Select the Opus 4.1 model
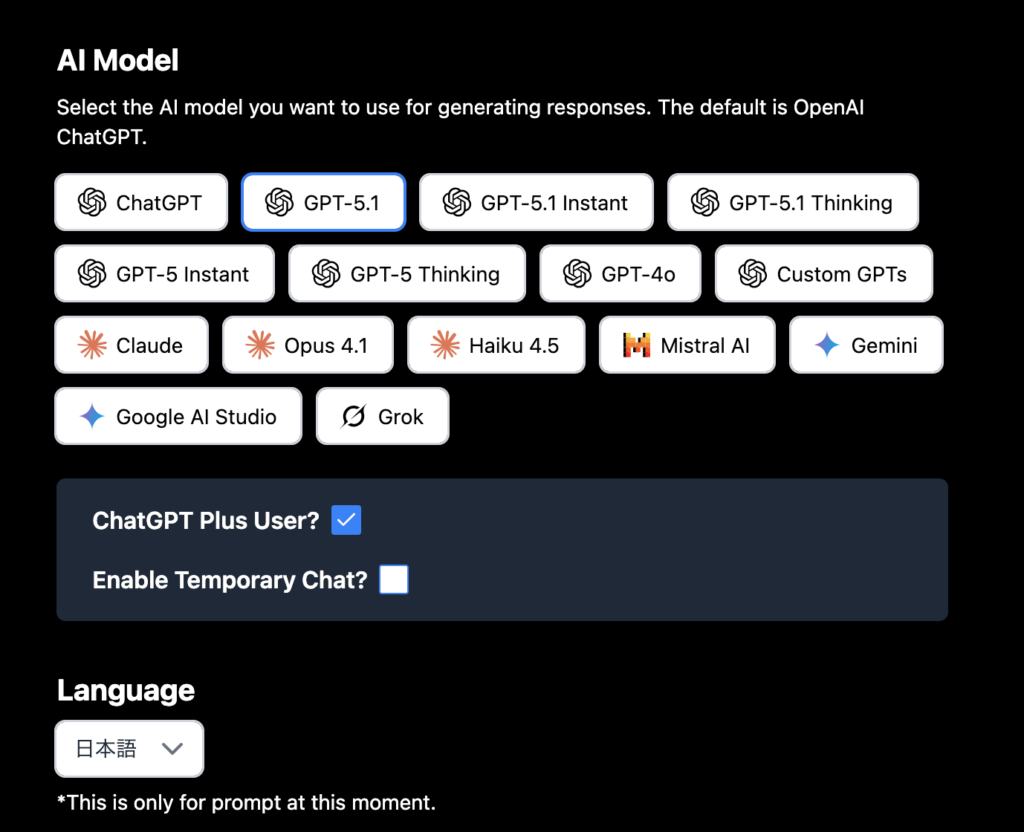This screenshot has height=832, width=1024. point(307,346)
